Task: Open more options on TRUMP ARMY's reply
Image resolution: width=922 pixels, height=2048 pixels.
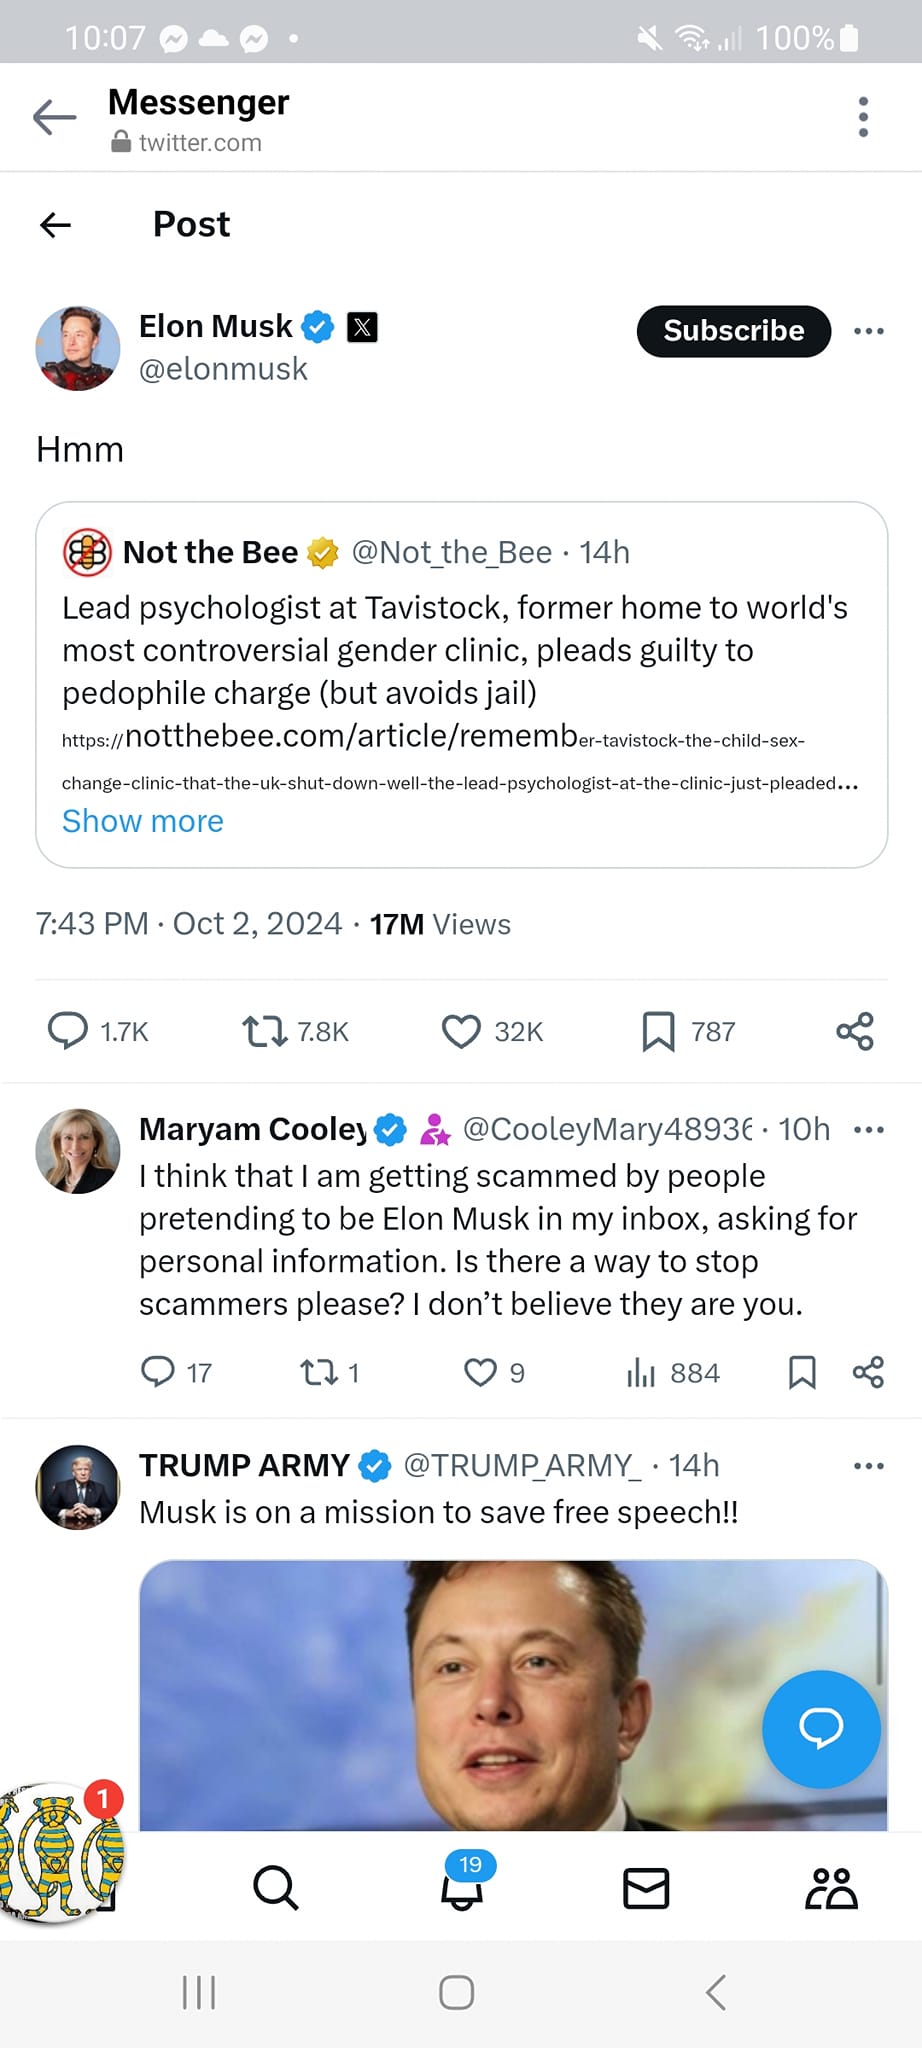Action: (x=869, y=1466)
